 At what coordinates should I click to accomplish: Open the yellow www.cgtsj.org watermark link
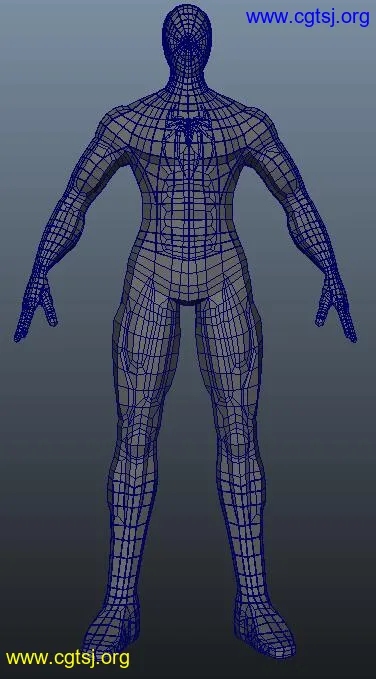pos(68,658)
